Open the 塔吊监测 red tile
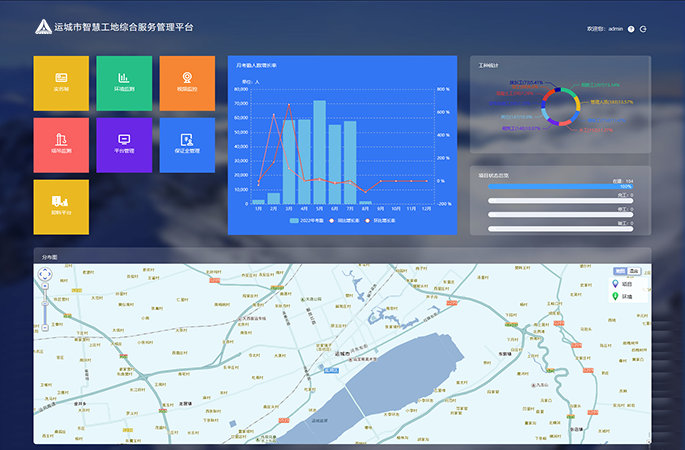The width and height of the screenshot is (685, 450). pos(61,145)
